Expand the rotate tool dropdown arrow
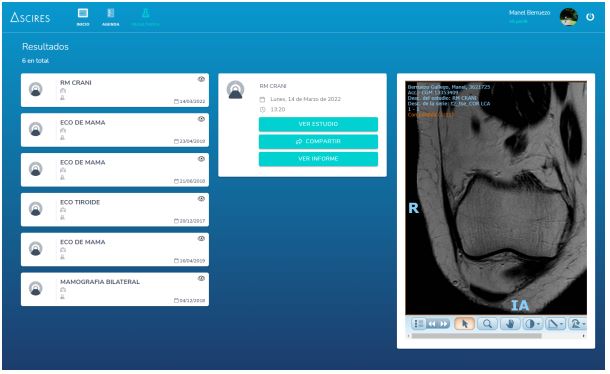This screenshot has height=374, width=610. click(x=584, y=324)
